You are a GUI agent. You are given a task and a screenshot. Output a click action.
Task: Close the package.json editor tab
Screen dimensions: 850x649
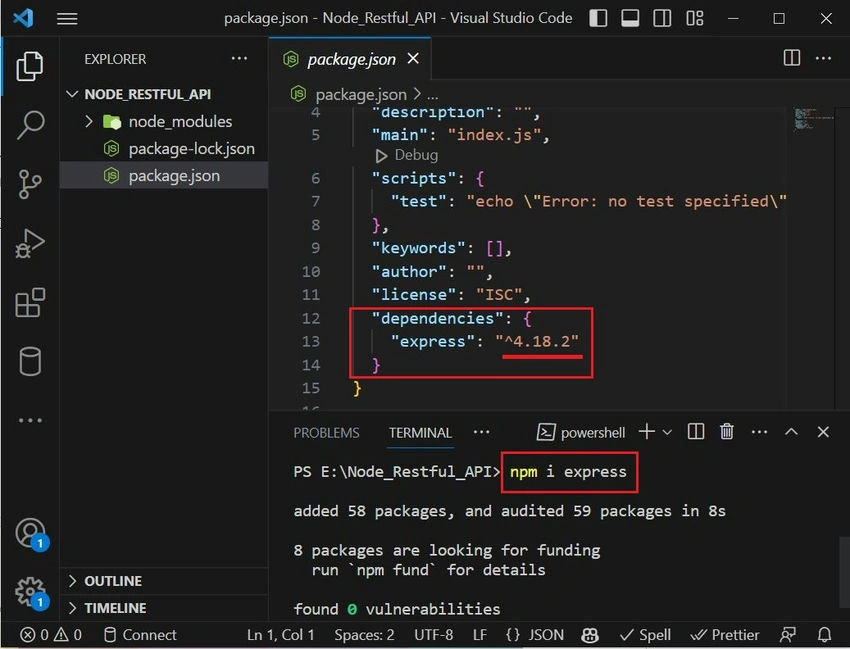click(413, 58)
